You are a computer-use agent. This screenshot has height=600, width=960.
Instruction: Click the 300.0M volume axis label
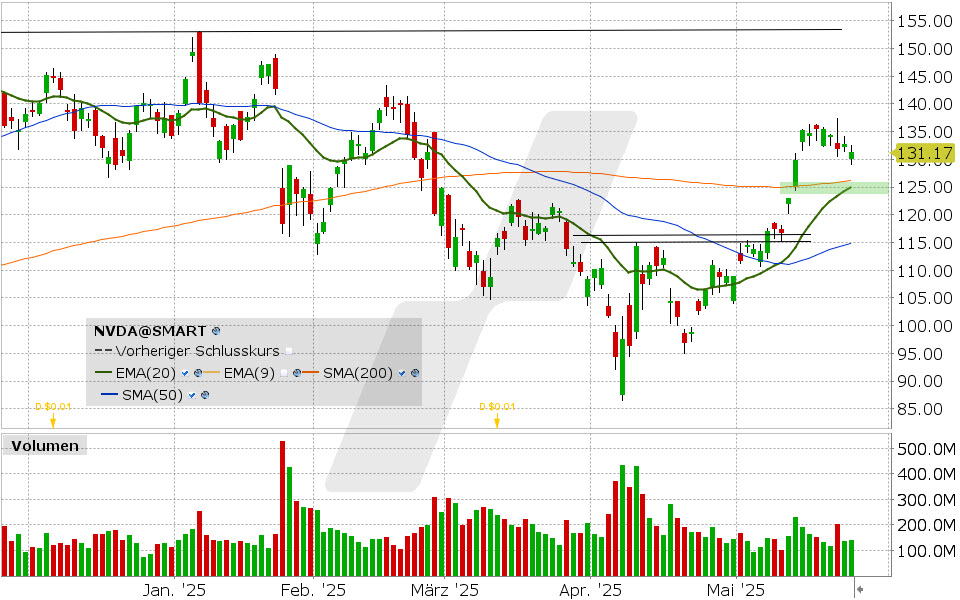[x=926, y=500]
